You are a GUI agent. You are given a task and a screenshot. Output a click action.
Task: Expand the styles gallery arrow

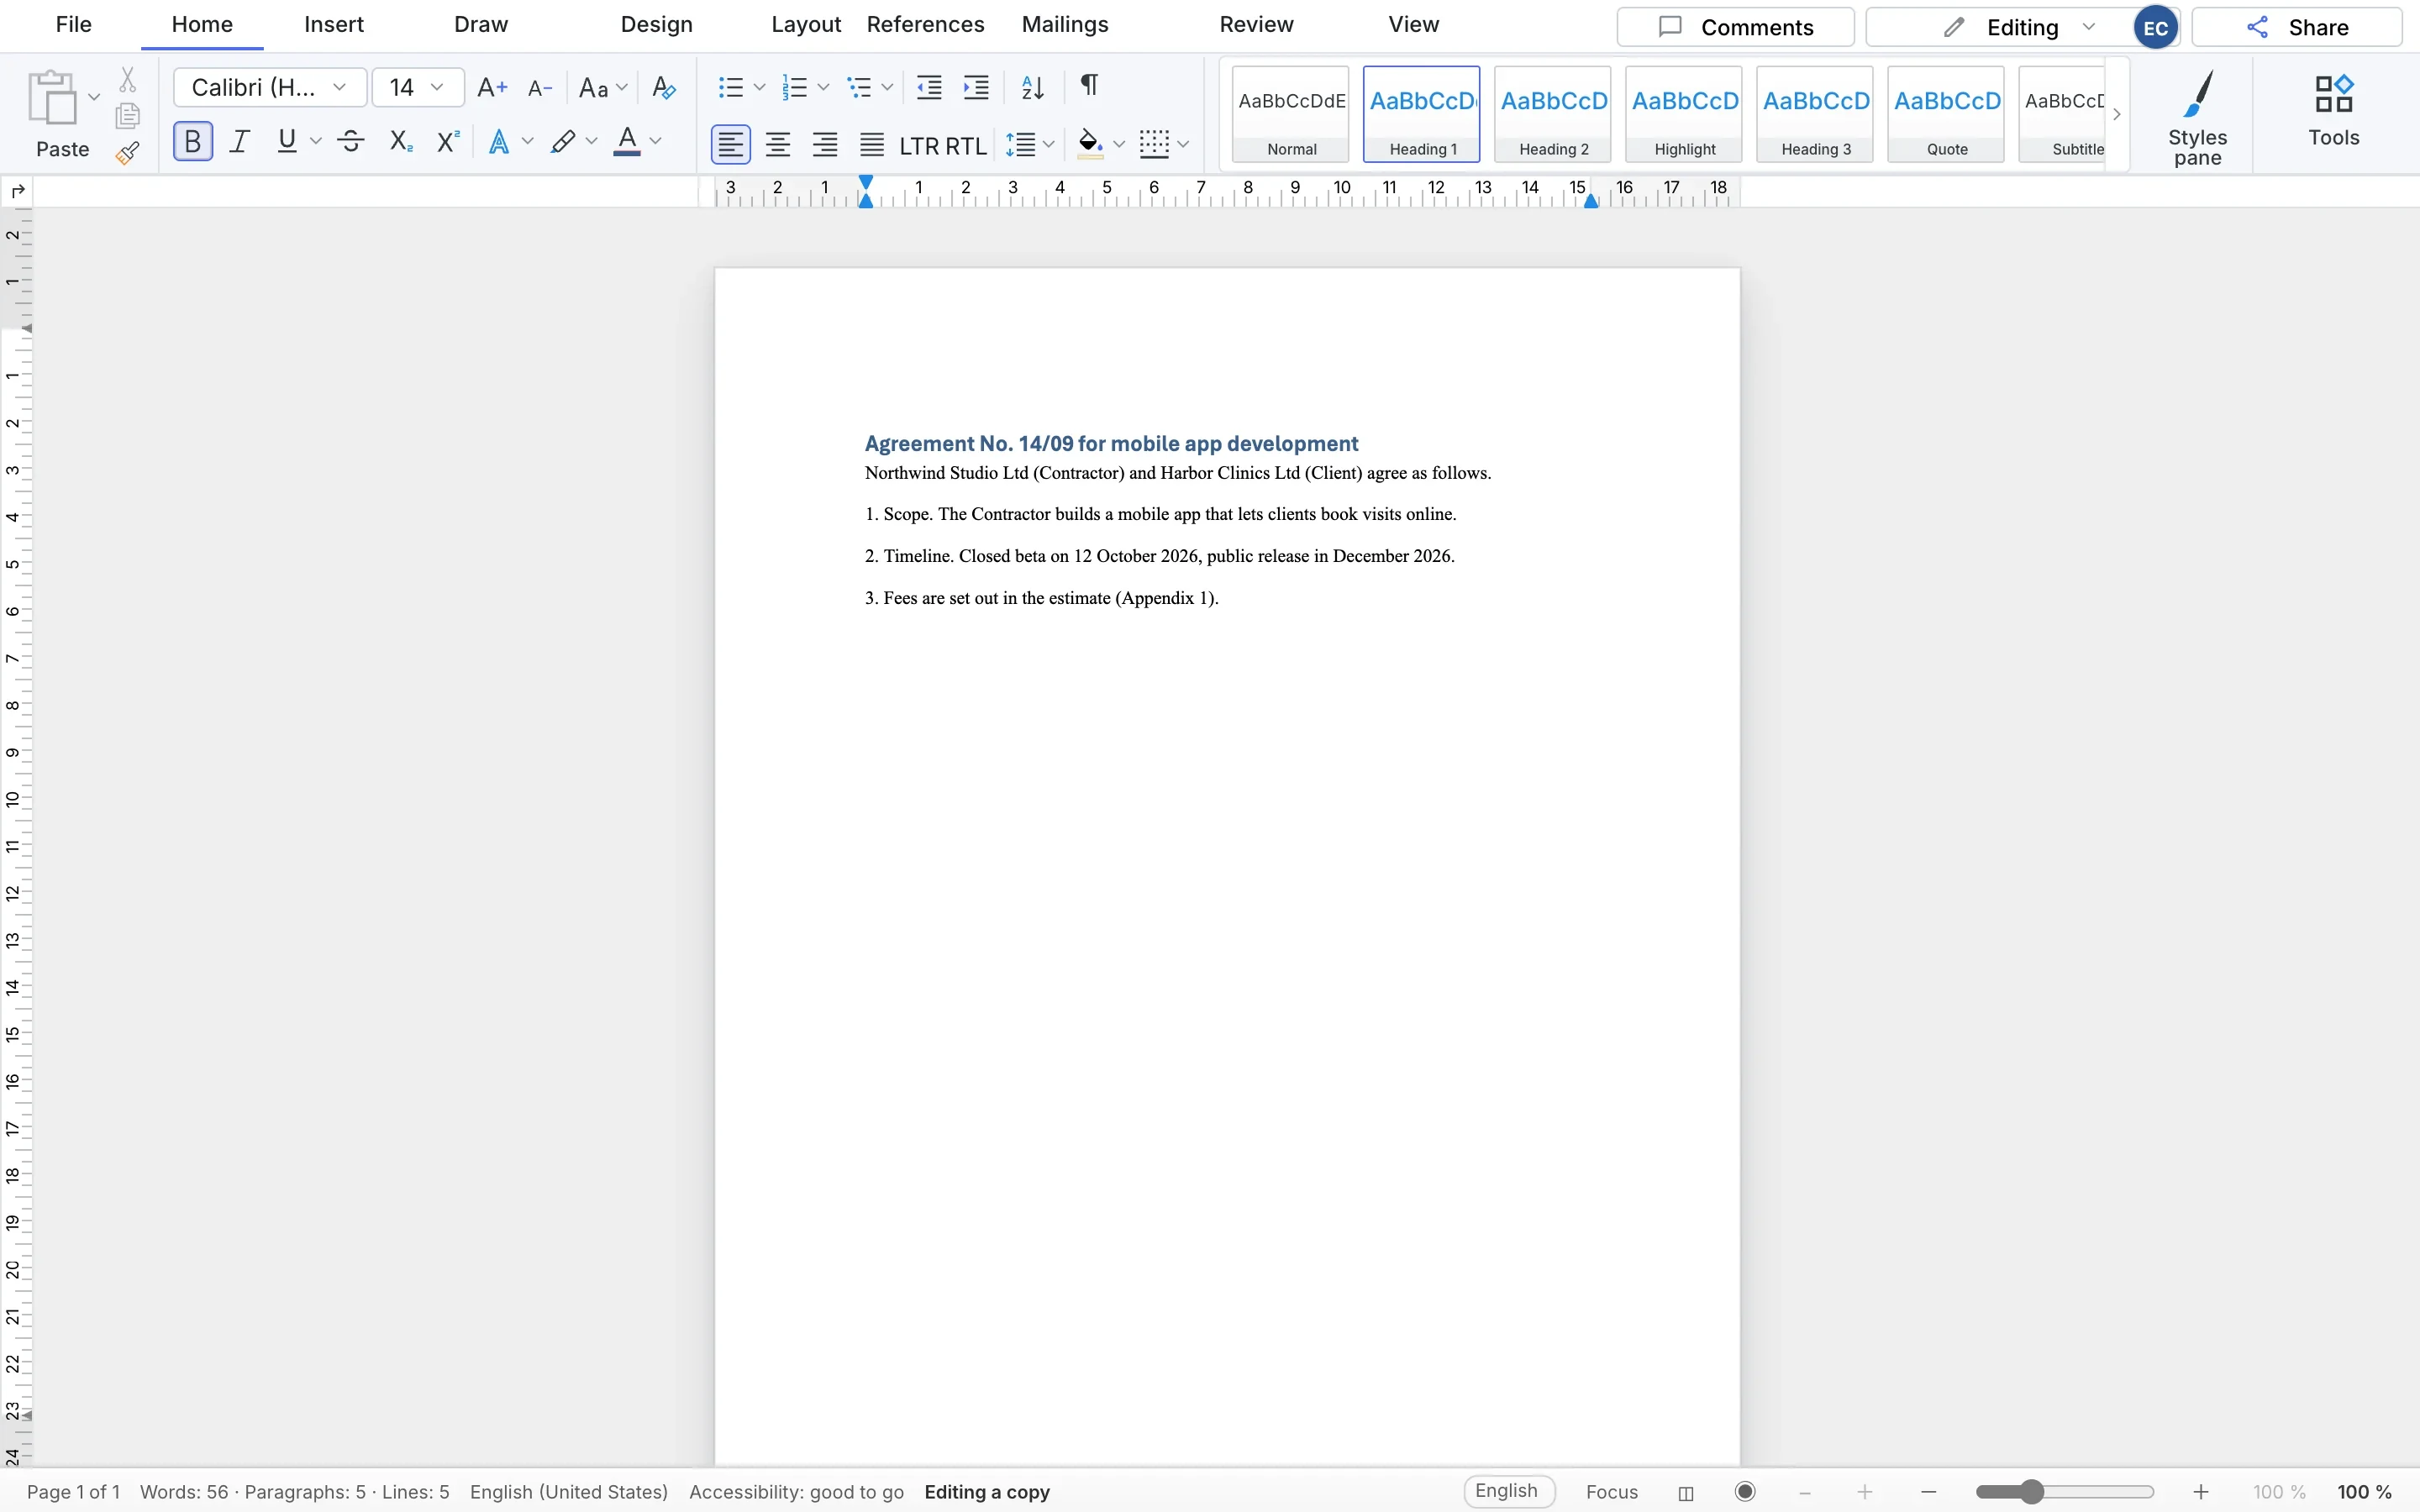[2117, 114]
